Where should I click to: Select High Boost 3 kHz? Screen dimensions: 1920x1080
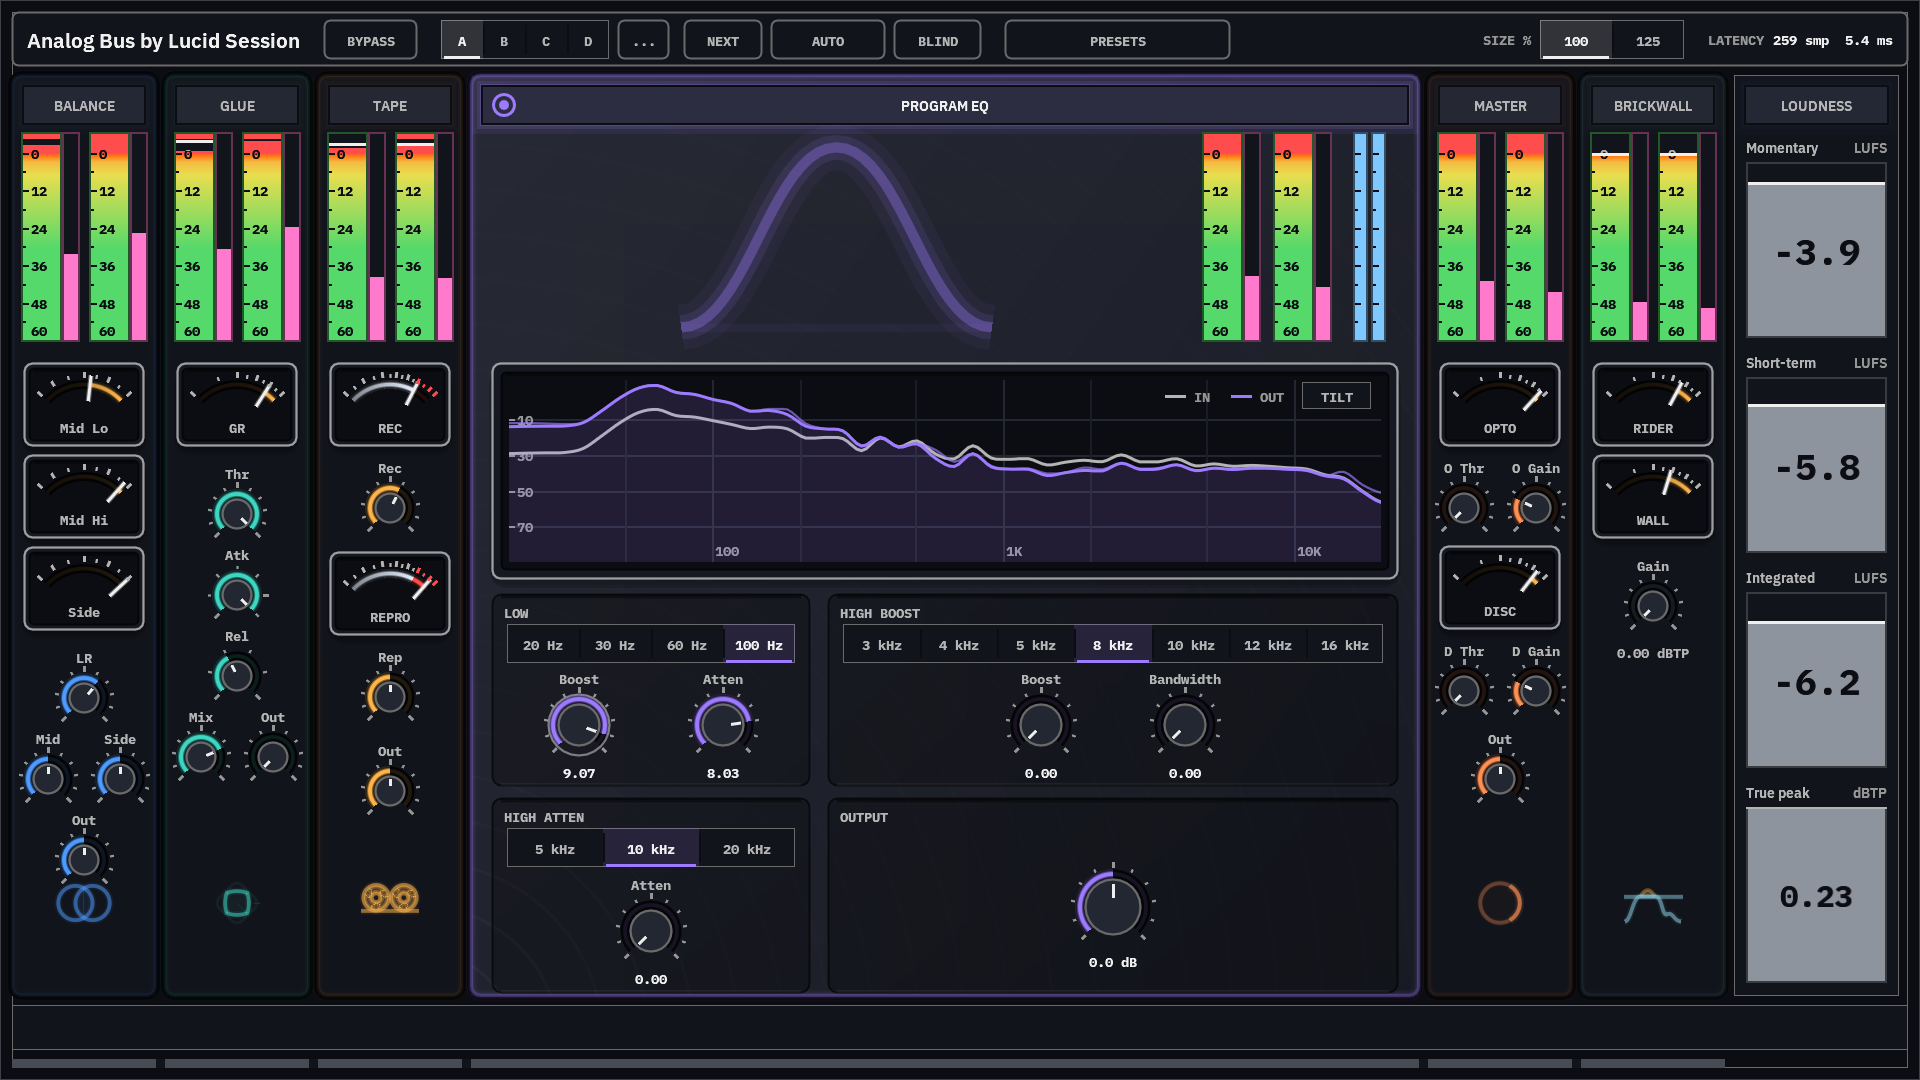tap(882, 645)
